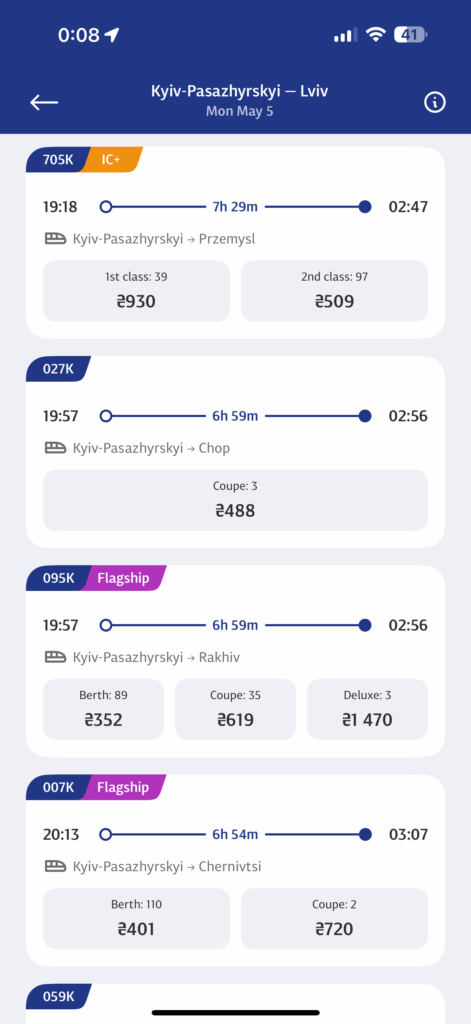The height and width of the screenshot is (1024, 471).
Task: Open the route info icon
Action: (434, 102)
